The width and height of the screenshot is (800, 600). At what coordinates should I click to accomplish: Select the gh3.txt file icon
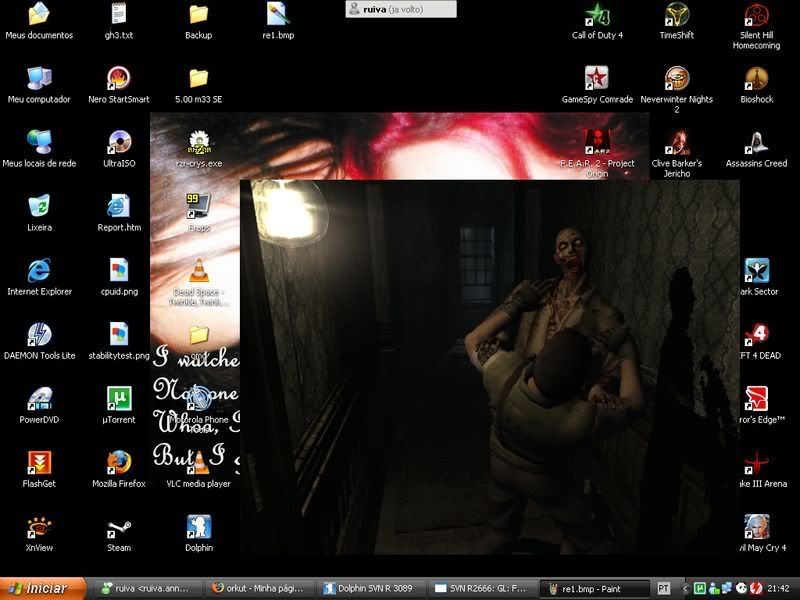coord(119,14)
